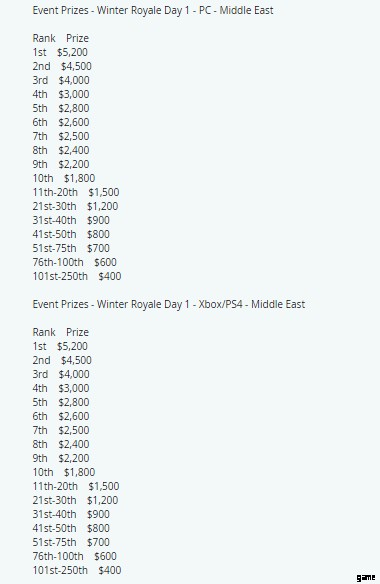Click 21st-30th $1,200 row in Xbox/PS4 table
This screenshot has height=584, width=380.
click(x=75, y=500)
